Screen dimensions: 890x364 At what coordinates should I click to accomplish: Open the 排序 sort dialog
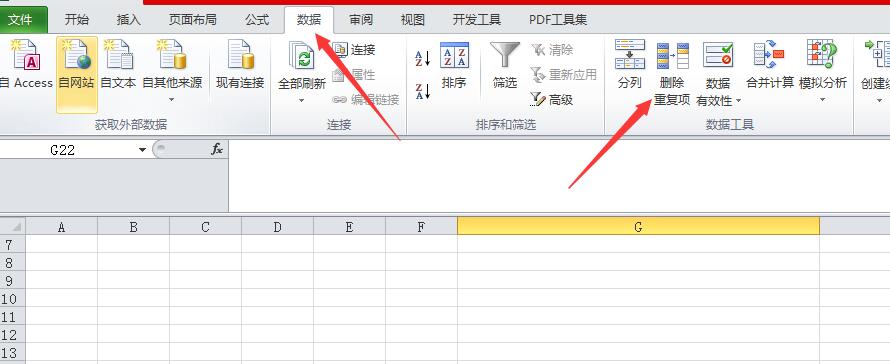(x=454, y=65)
